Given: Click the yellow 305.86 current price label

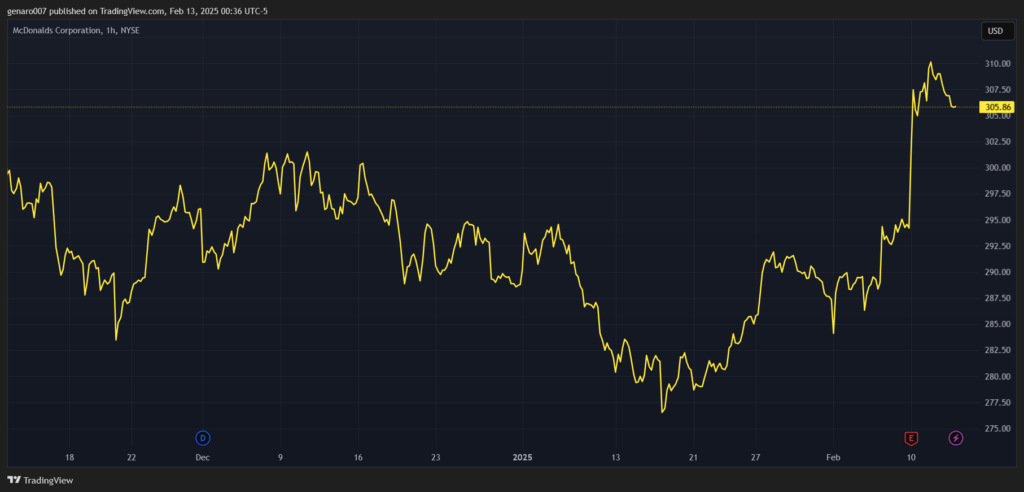Looking at the screenshot, I should [x=998, y=107].
